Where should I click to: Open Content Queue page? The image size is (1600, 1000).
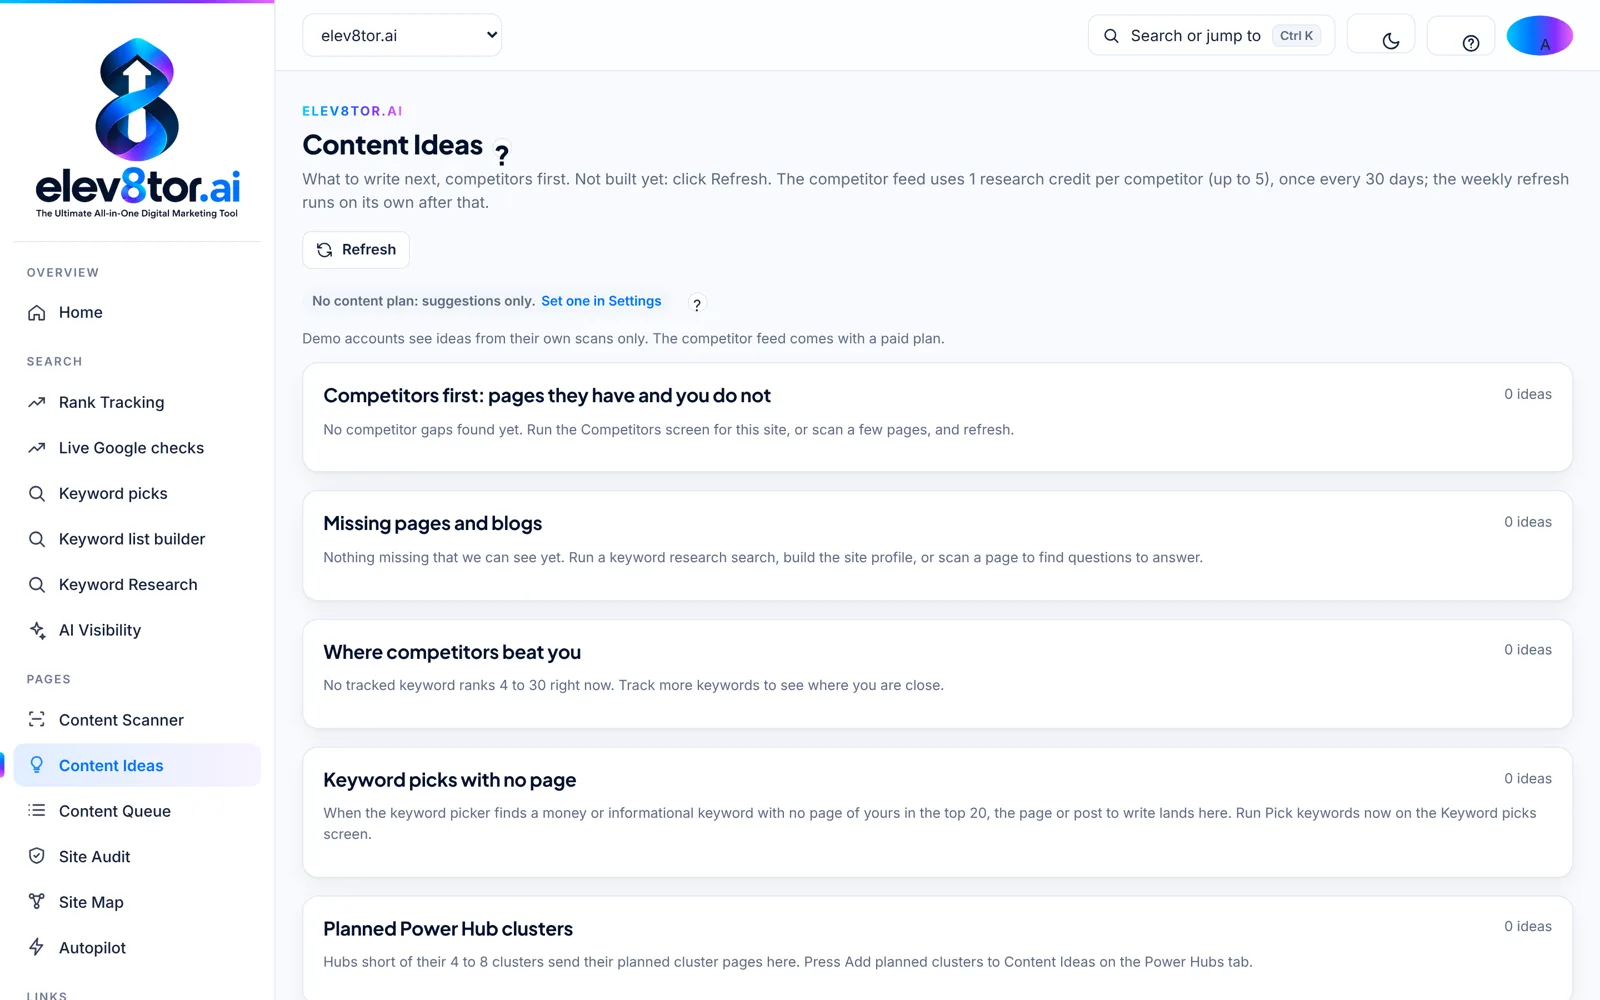[137, 811]
